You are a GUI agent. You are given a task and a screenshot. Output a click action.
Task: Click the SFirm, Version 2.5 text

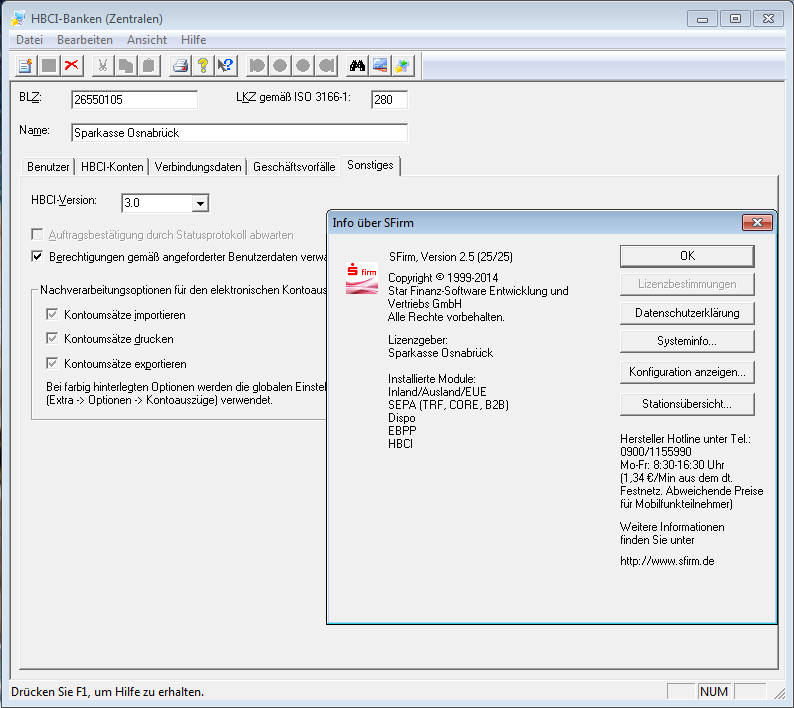[451, 257]
